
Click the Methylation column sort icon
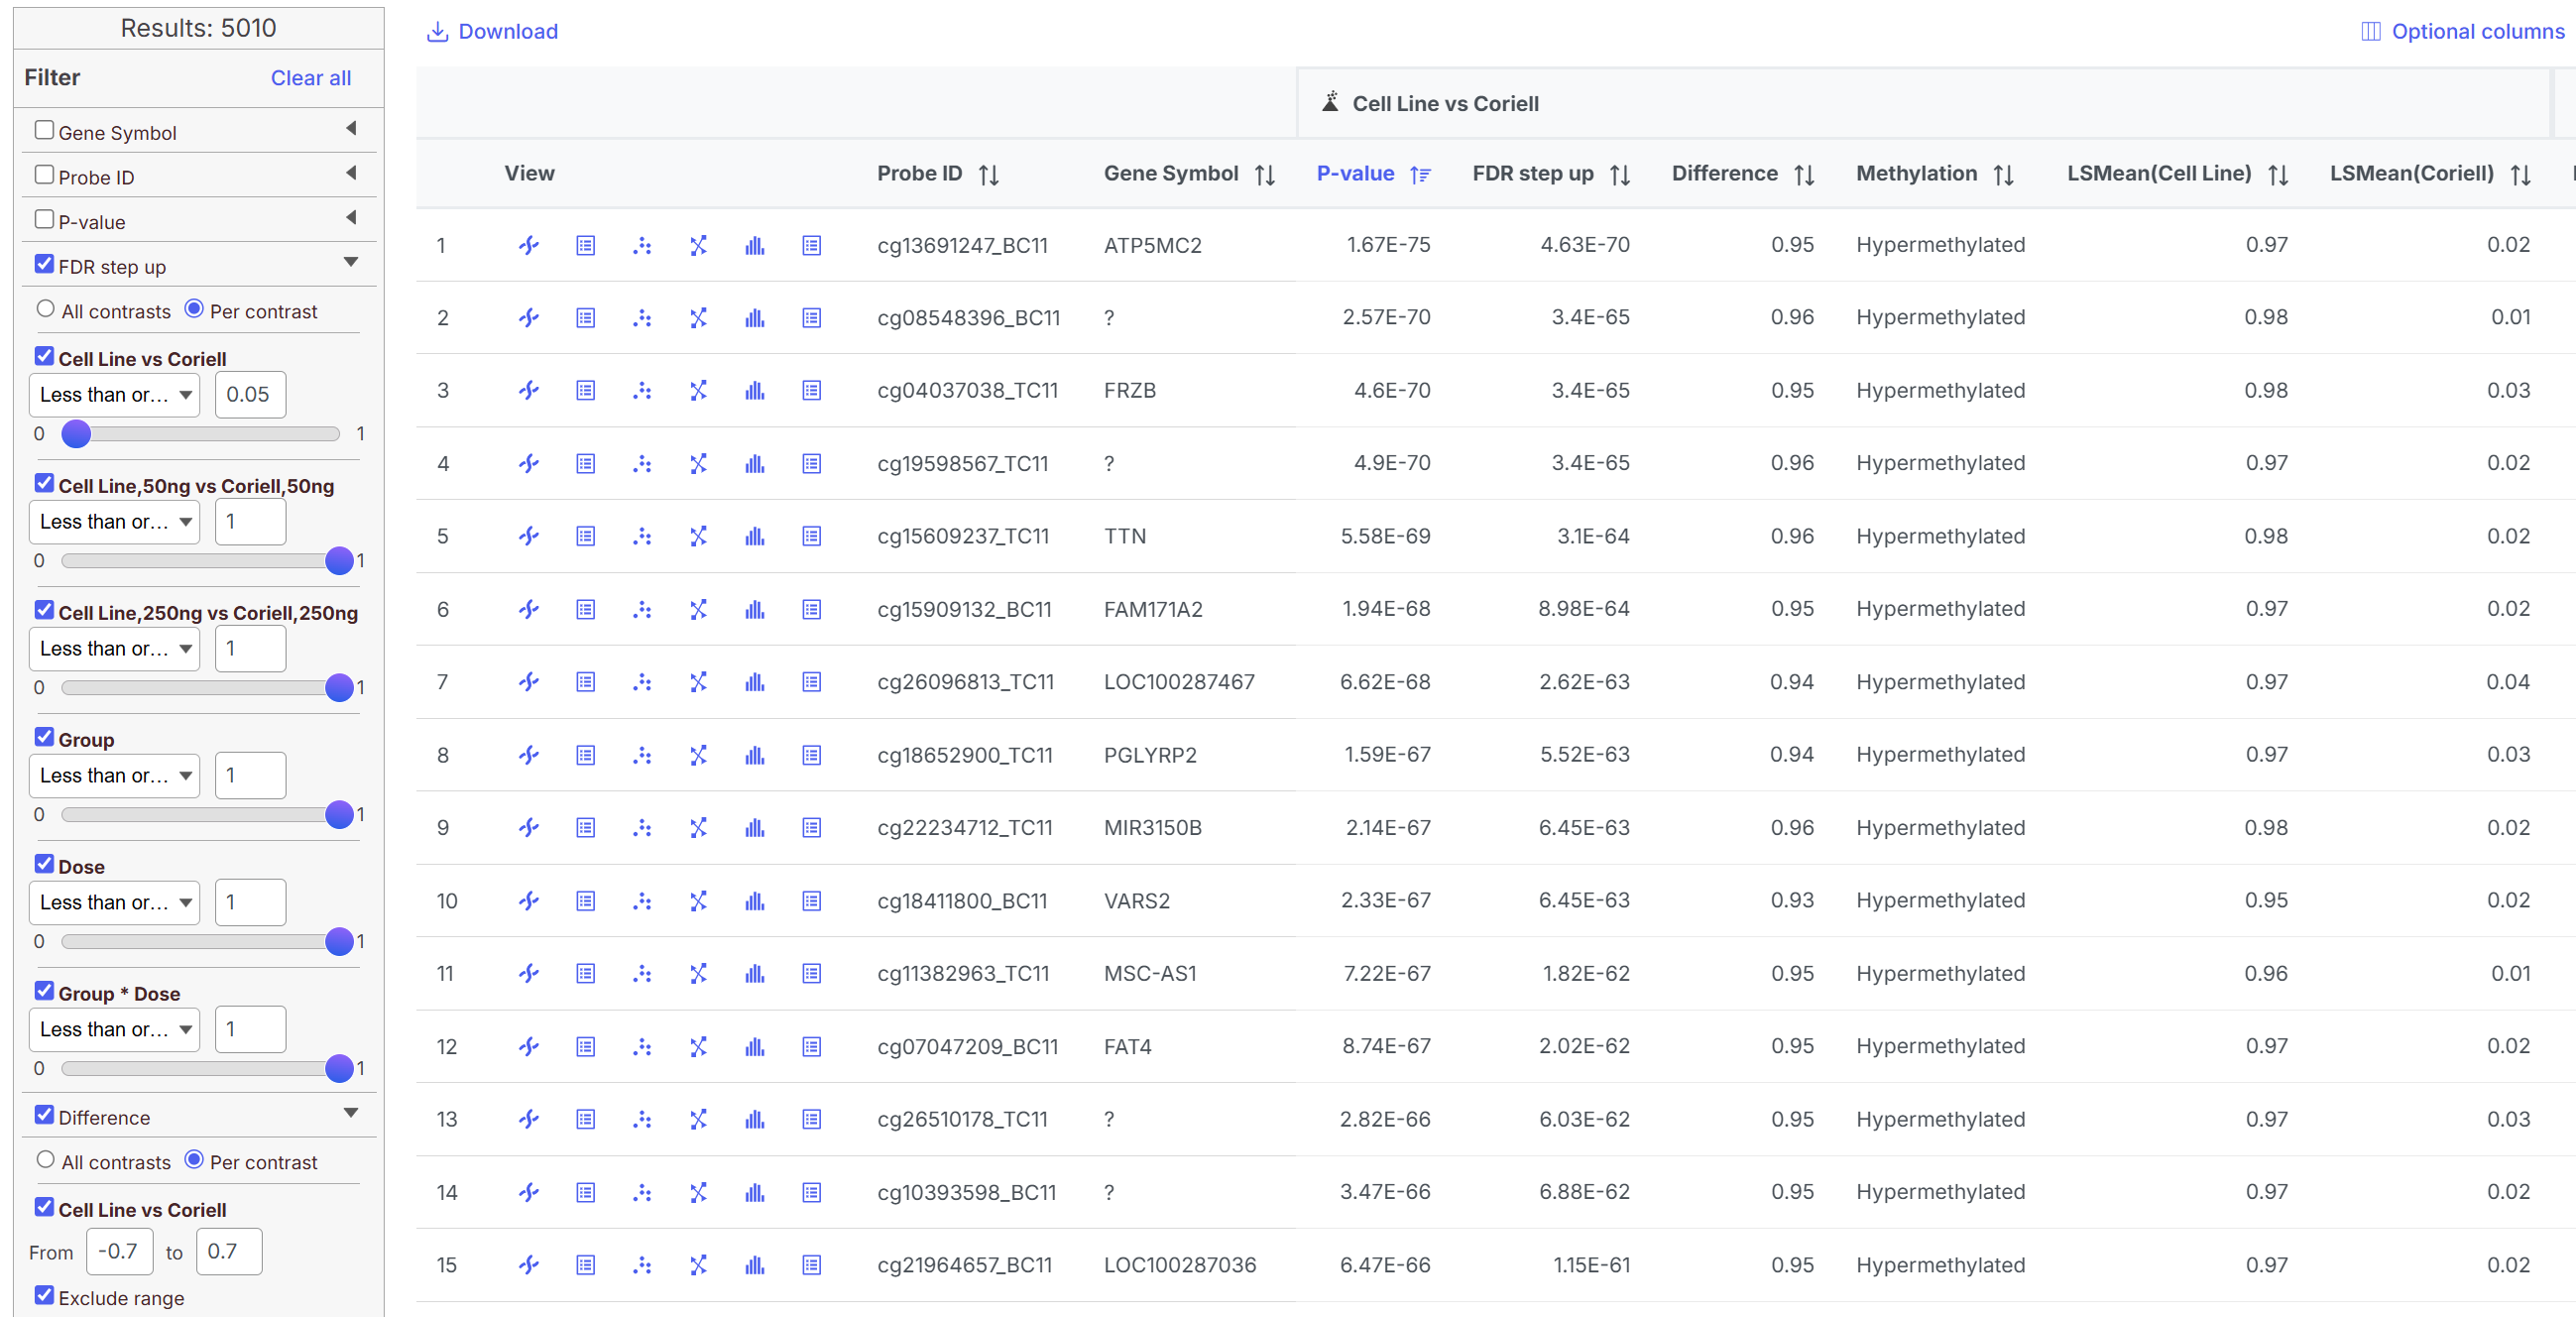pos(2003,175)
